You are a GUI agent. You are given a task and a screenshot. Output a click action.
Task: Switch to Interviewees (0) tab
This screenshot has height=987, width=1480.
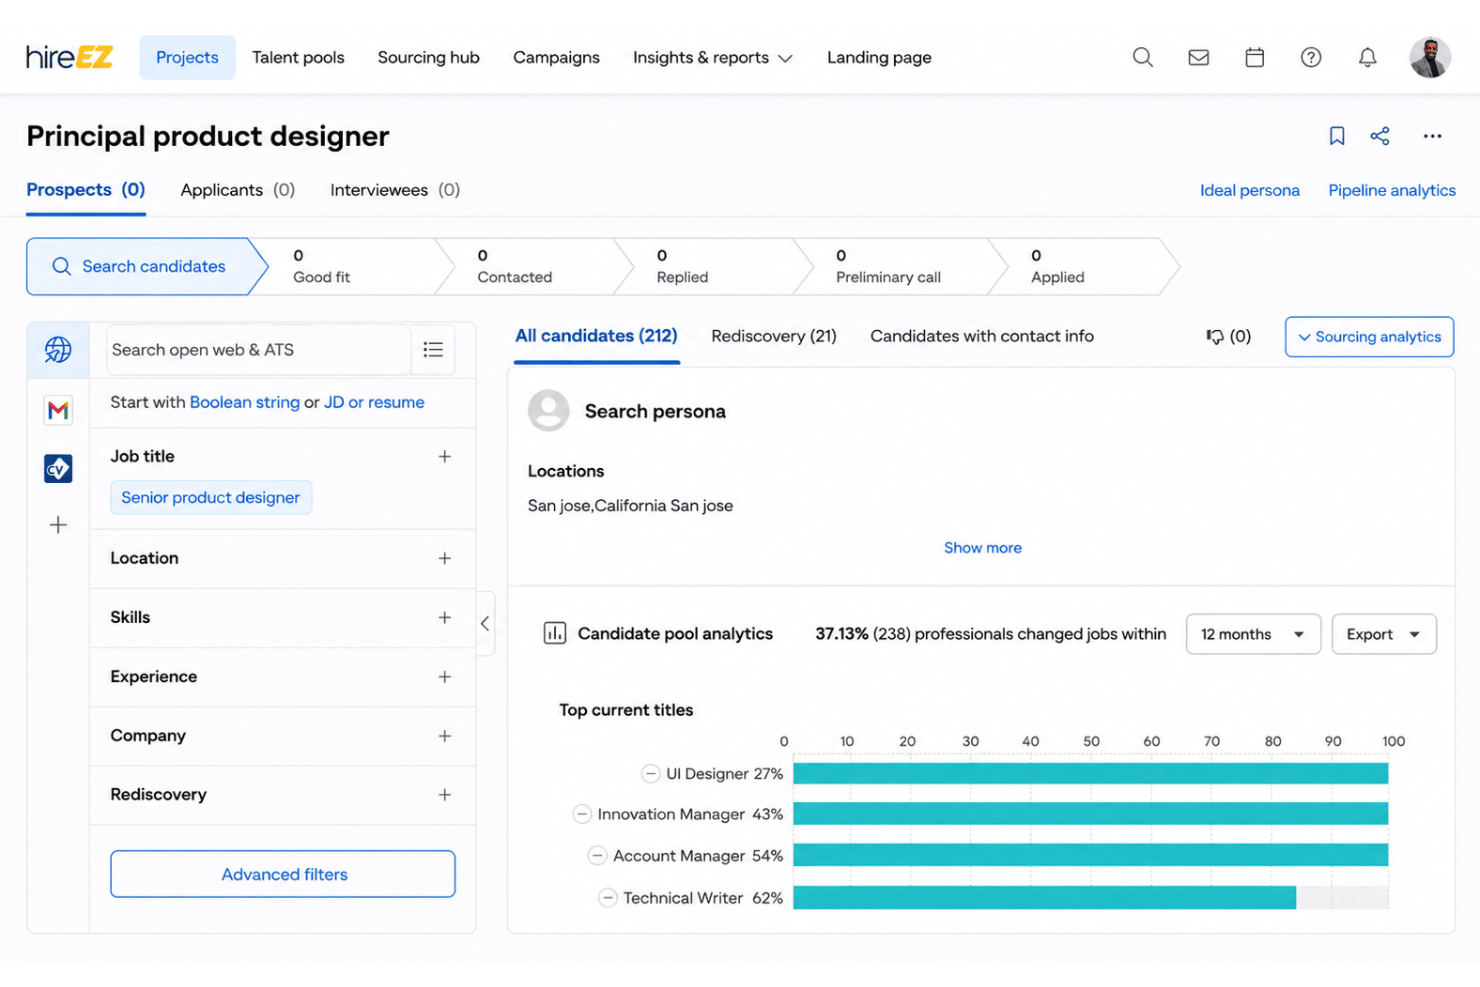[395, 190]
